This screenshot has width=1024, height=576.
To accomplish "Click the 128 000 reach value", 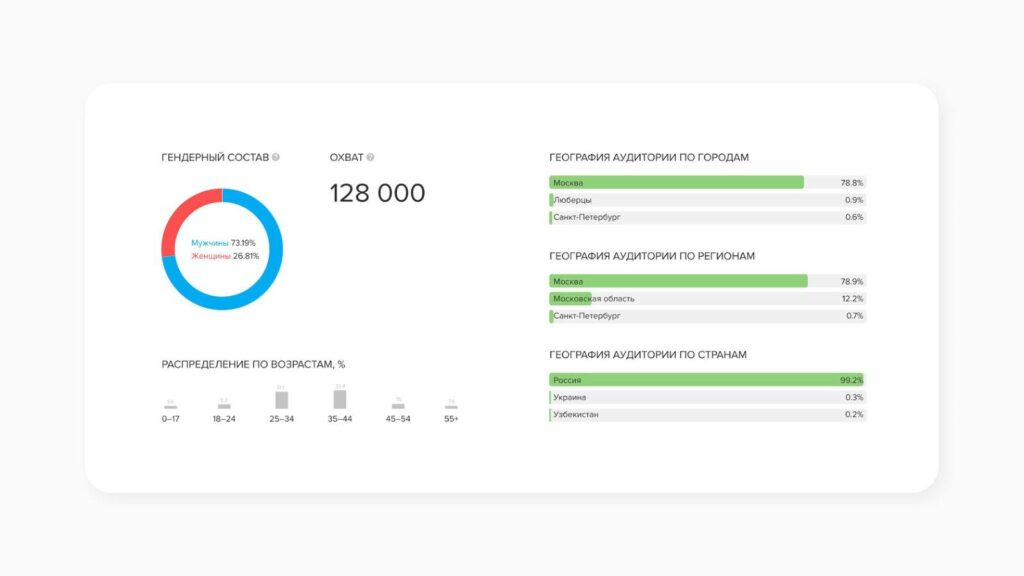I will pyautogui.click(x=377, y=193).
